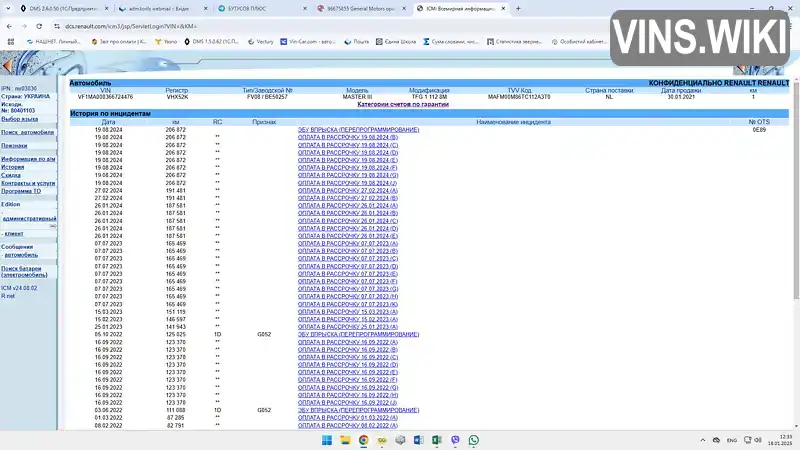Screen dimensions: 800x450
Task: Open Excel from the taskbar
Action: (437, 440)
